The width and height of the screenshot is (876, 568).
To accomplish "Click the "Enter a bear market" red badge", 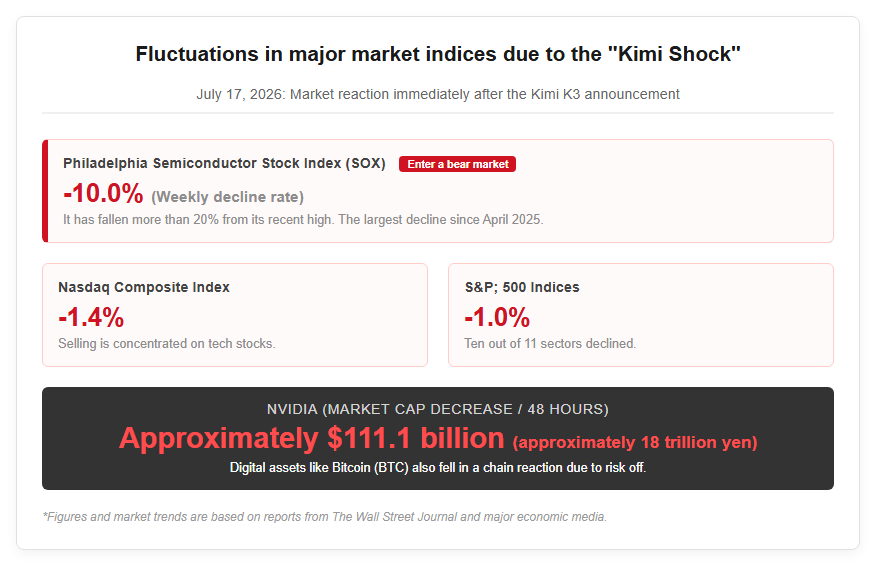I will click(457, 164).
